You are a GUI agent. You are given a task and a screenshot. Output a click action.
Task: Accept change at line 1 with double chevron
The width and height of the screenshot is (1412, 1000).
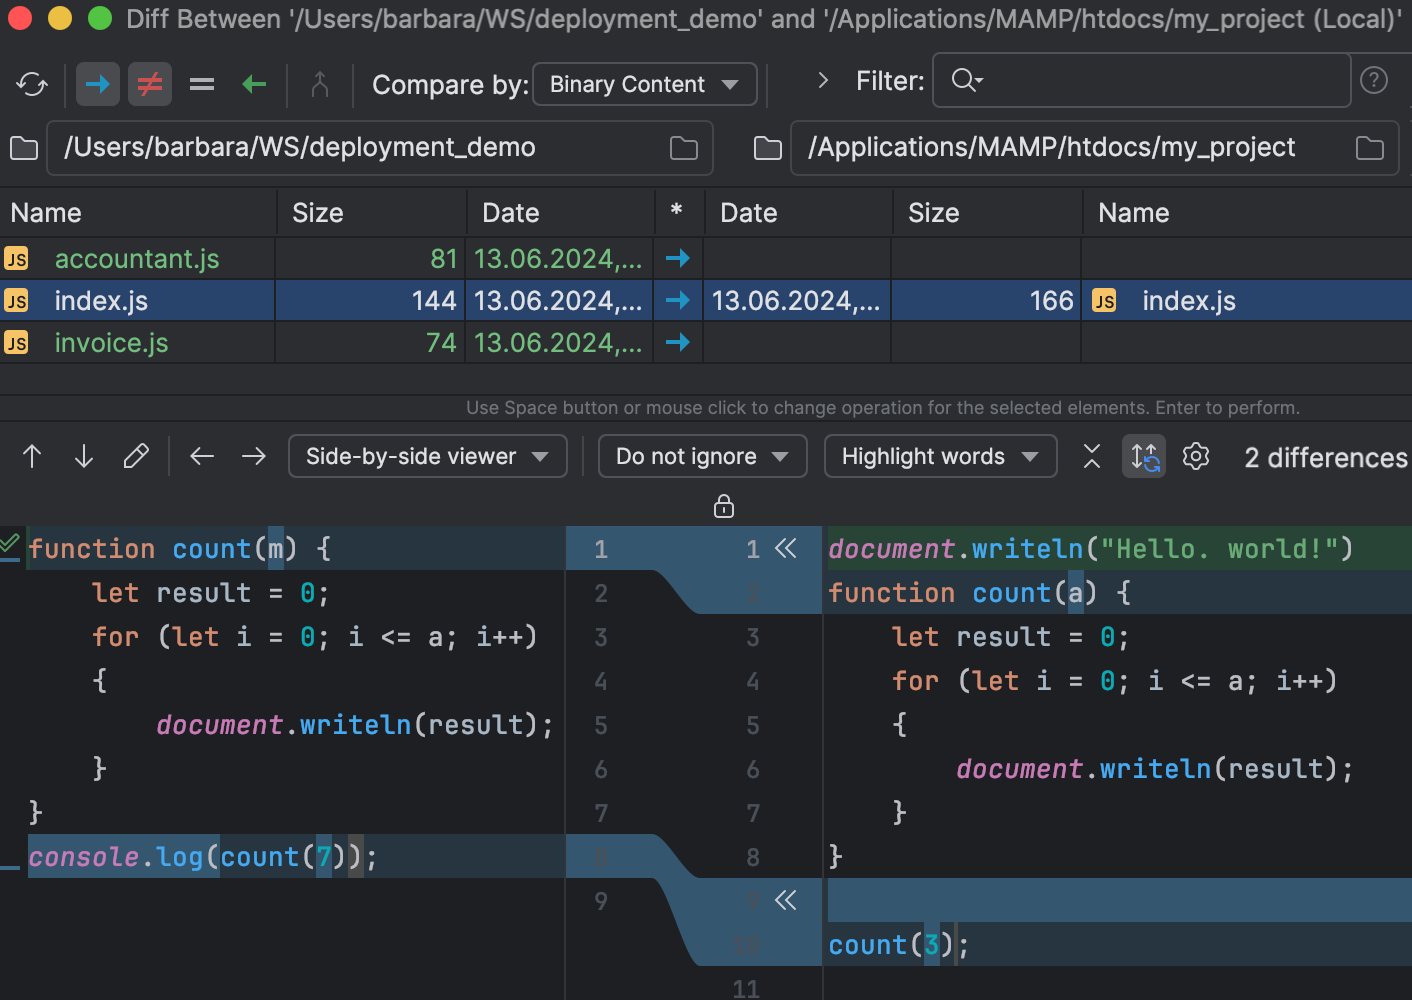786,548
